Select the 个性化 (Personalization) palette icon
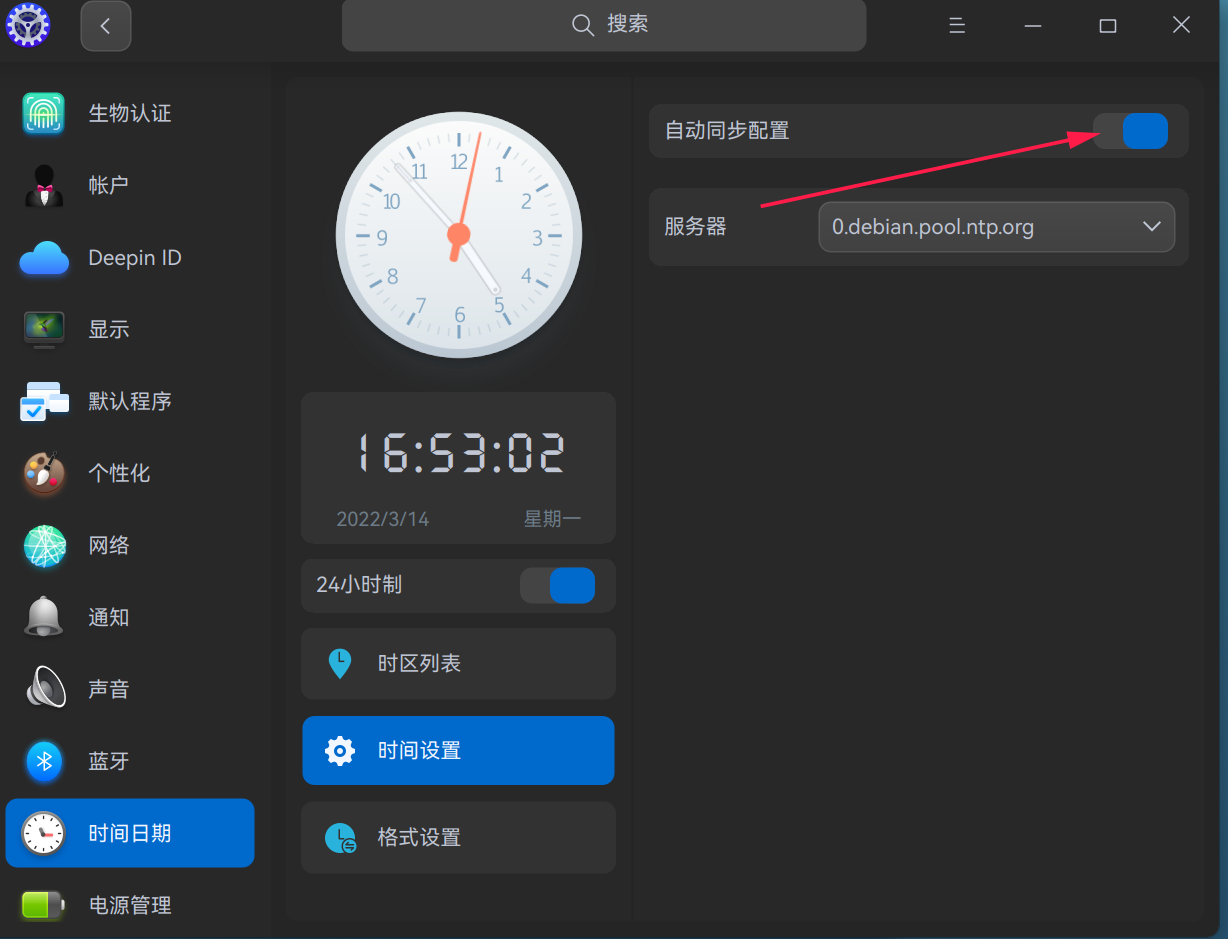This screenshot has height=939, width=1228. [43, 473]
